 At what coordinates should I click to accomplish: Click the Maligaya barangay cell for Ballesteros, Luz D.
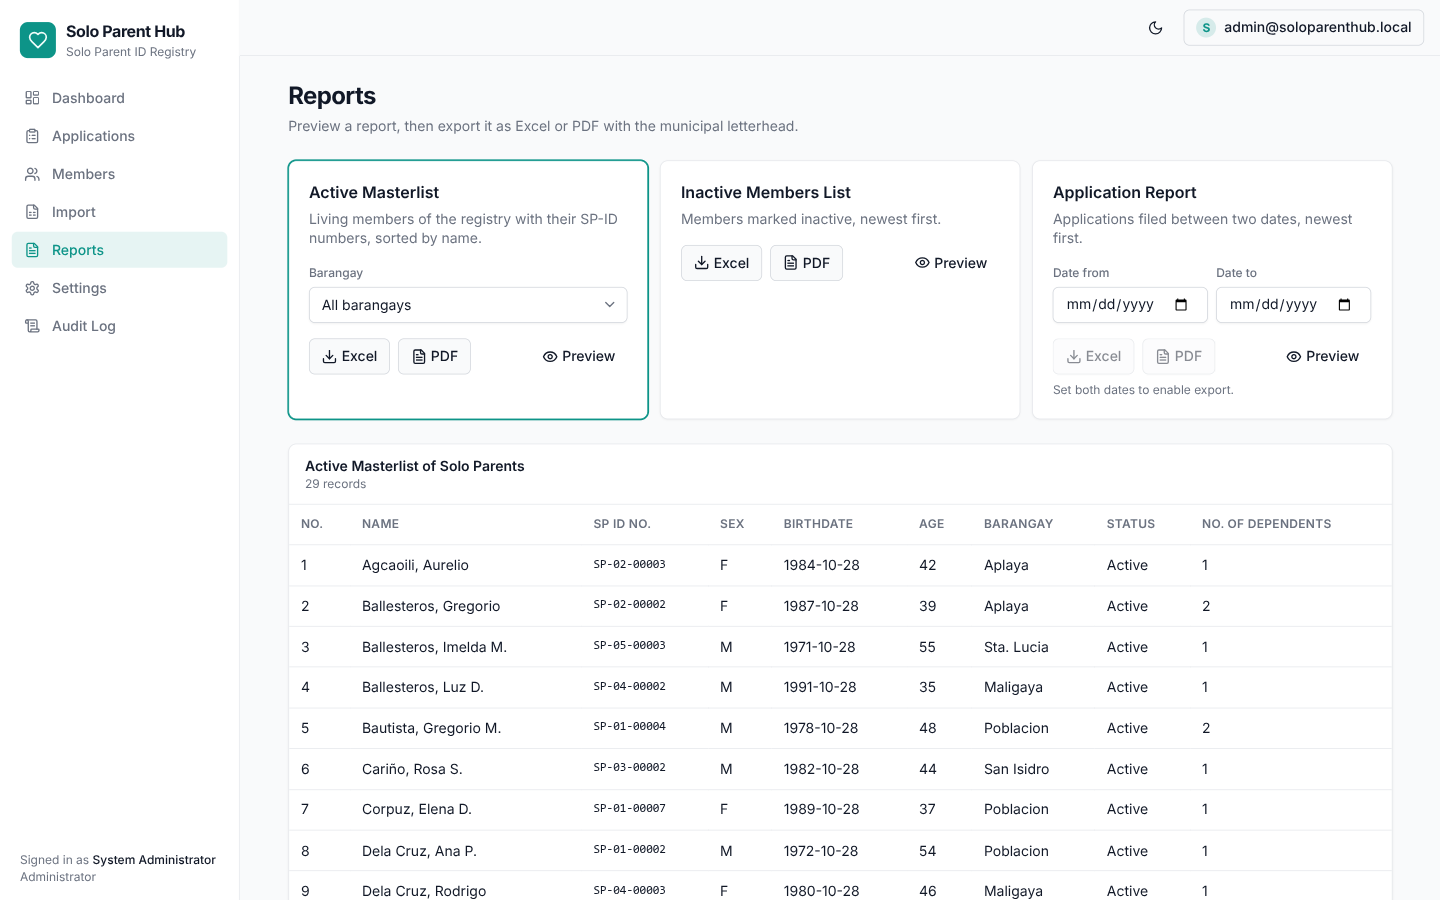click(x=1013, y=687)
